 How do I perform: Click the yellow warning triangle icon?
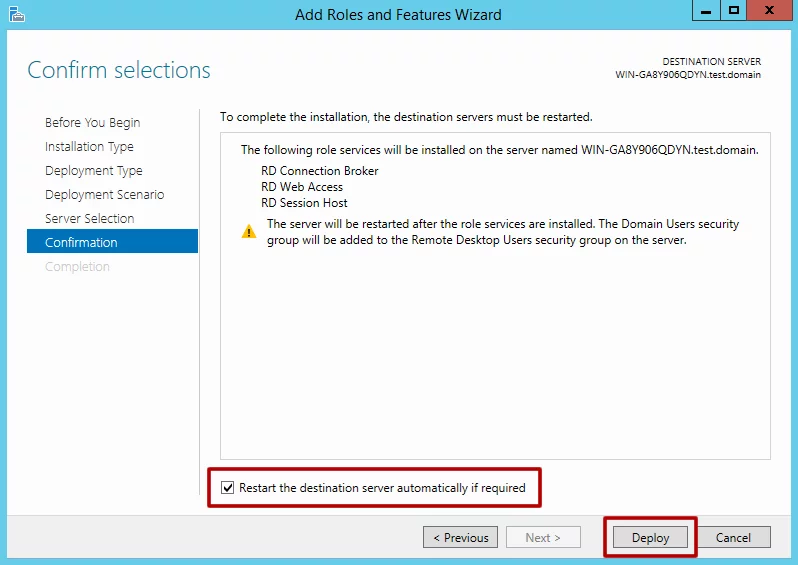(x=248, y=232)
